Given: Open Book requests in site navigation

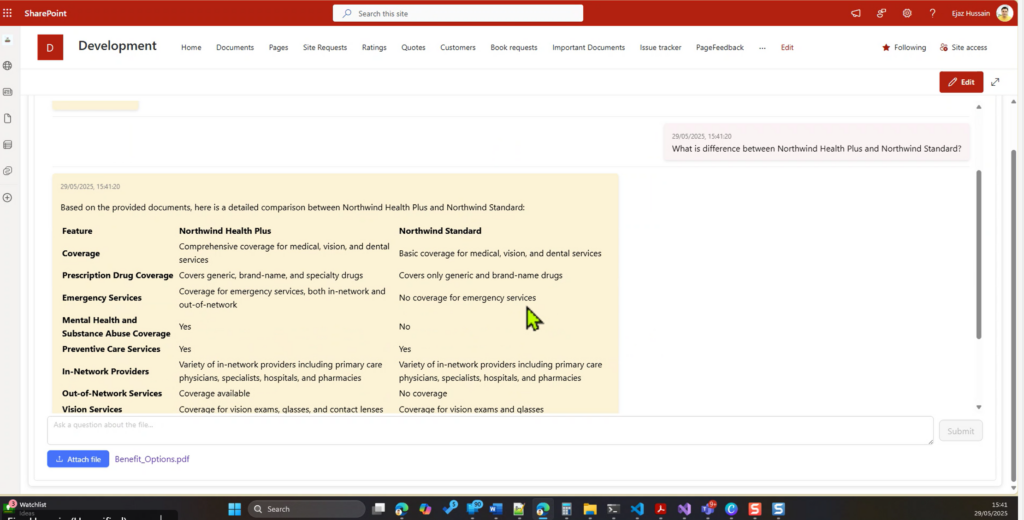Looking at the screenshot, I should click(514, 48).
